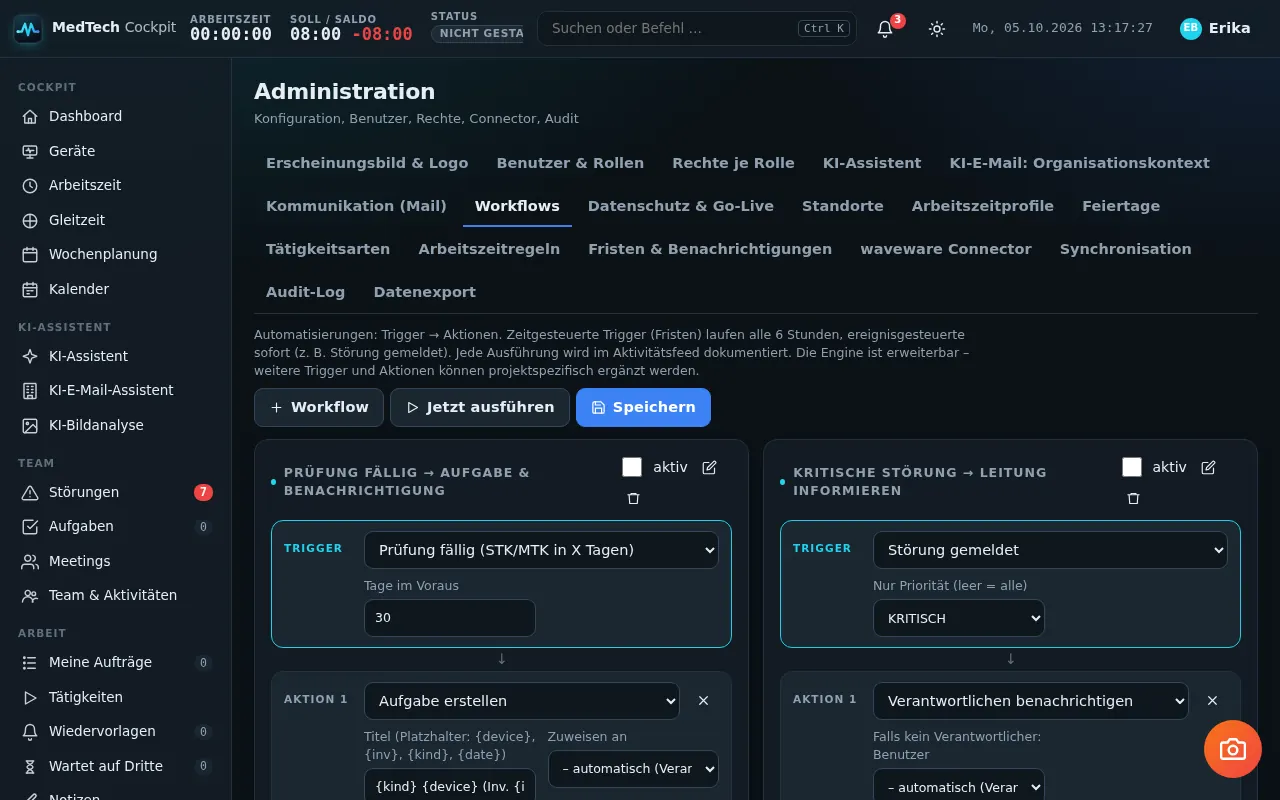Open the KRITISCH priority dropdown

(x=959, y=618)
